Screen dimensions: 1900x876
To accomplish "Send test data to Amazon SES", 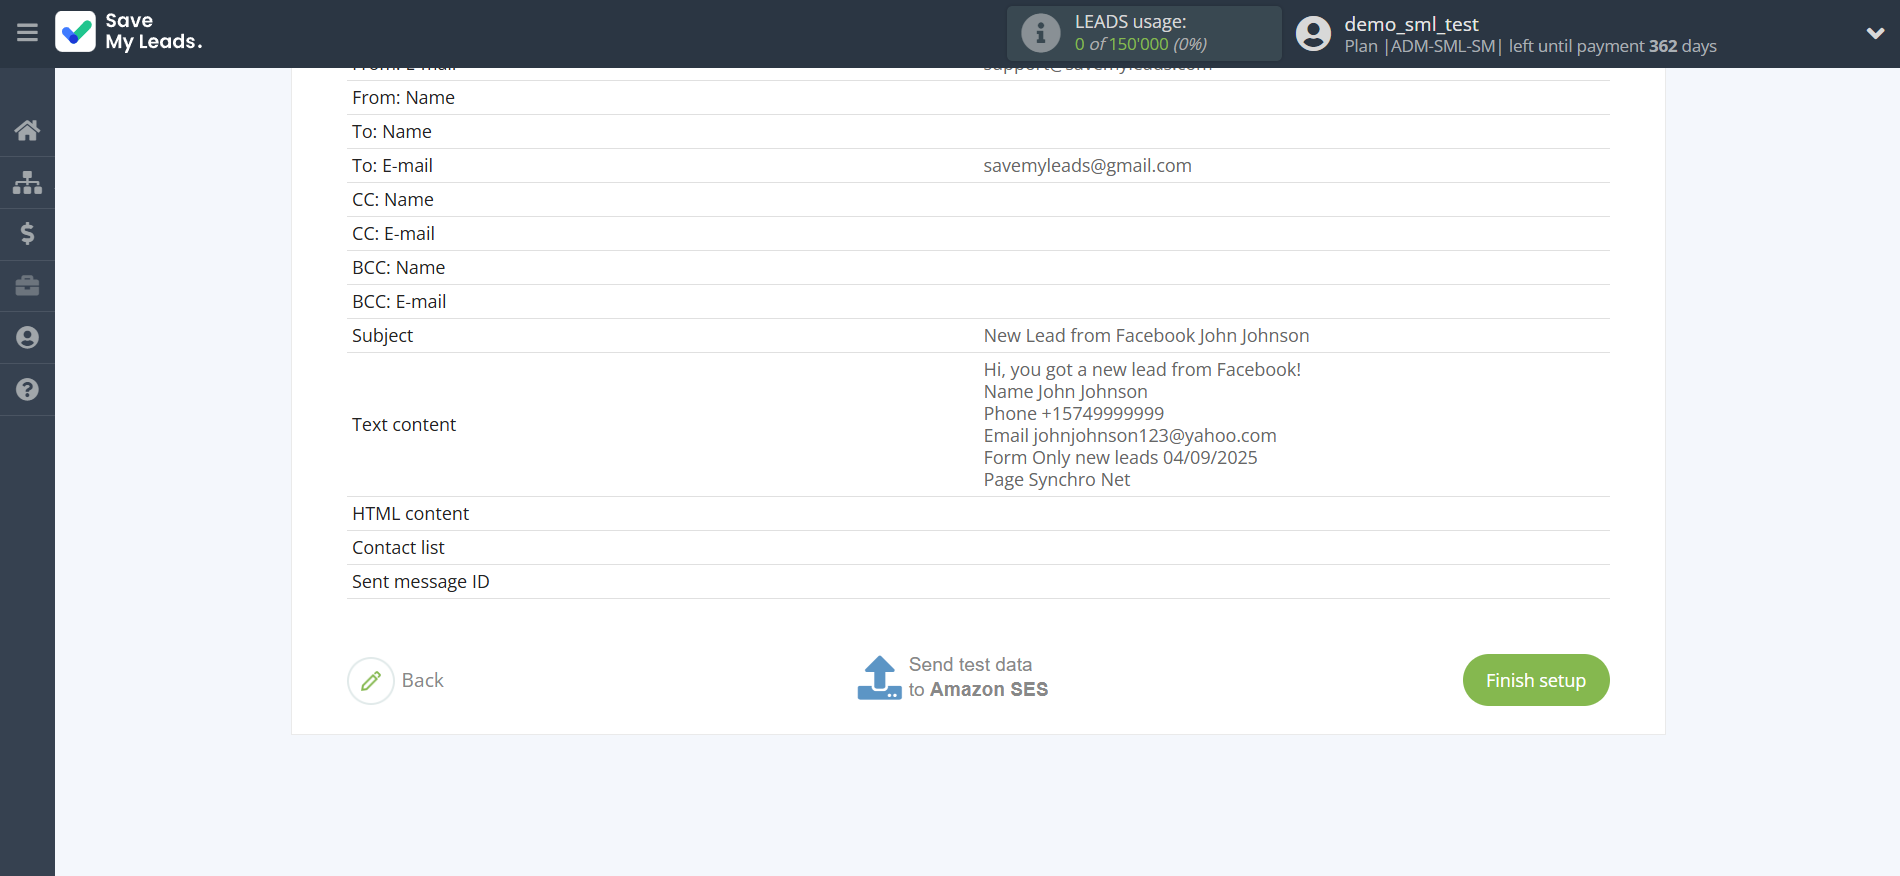I will pyautogui.click(x=977, y=677).
